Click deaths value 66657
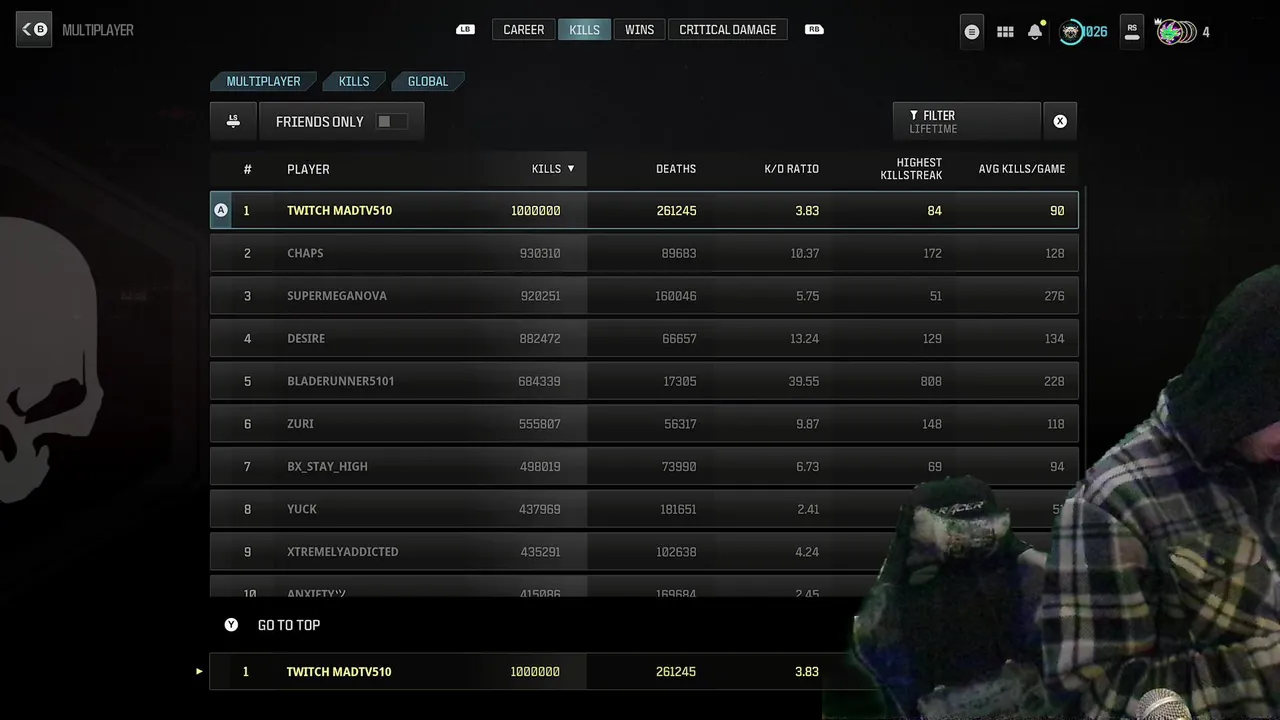The width and height of the screenshot is (1280, 720). point(679,338)
